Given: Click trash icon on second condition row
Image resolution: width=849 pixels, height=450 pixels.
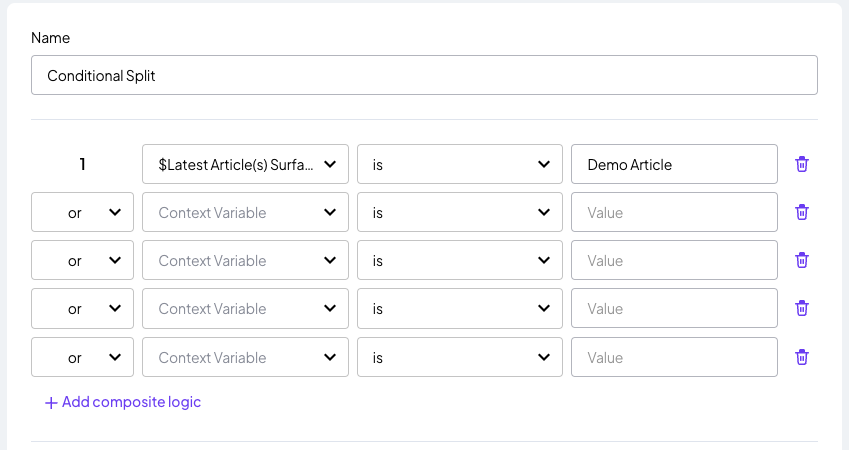Looking at the screenshot, I should 802,212.
